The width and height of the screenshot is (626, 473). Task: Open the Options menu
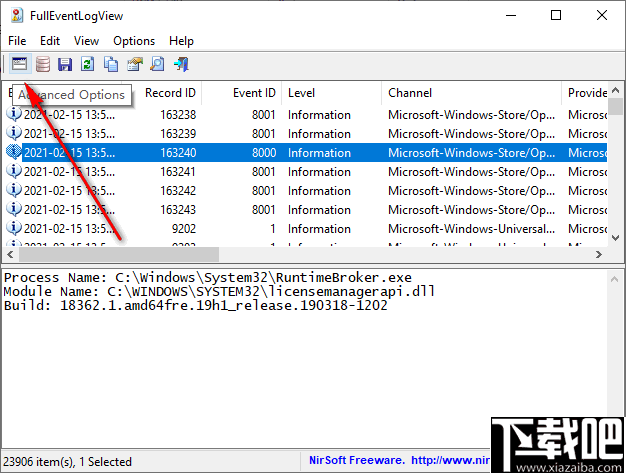[x=134, y=41]
